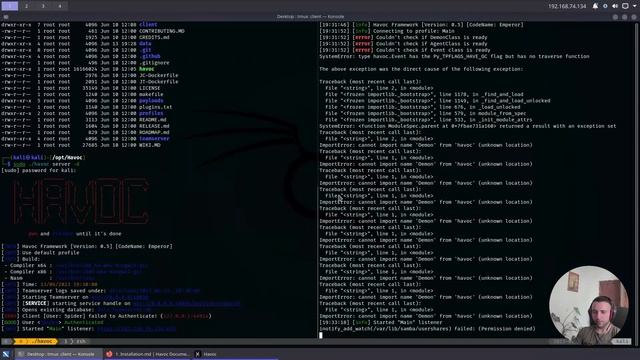Click the 'CONTRIBUTING.MD' file name
This screenshot has width=640, height=360.
pyautogui.click(x=162, y=31)
